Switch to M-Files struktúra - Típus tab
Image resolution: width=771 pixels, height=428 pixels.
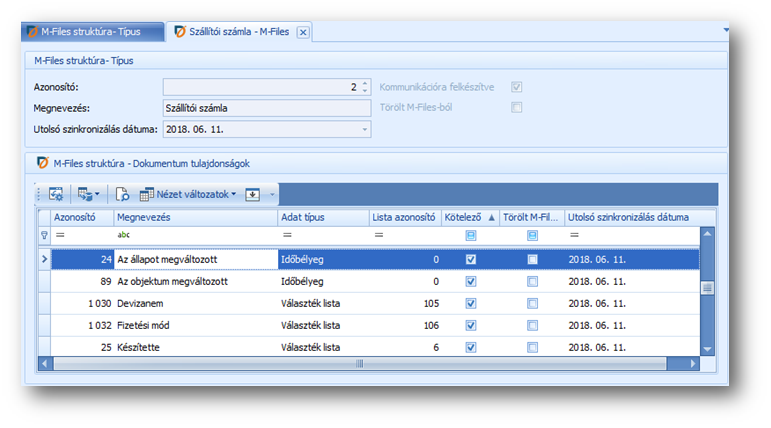(90, 32)
